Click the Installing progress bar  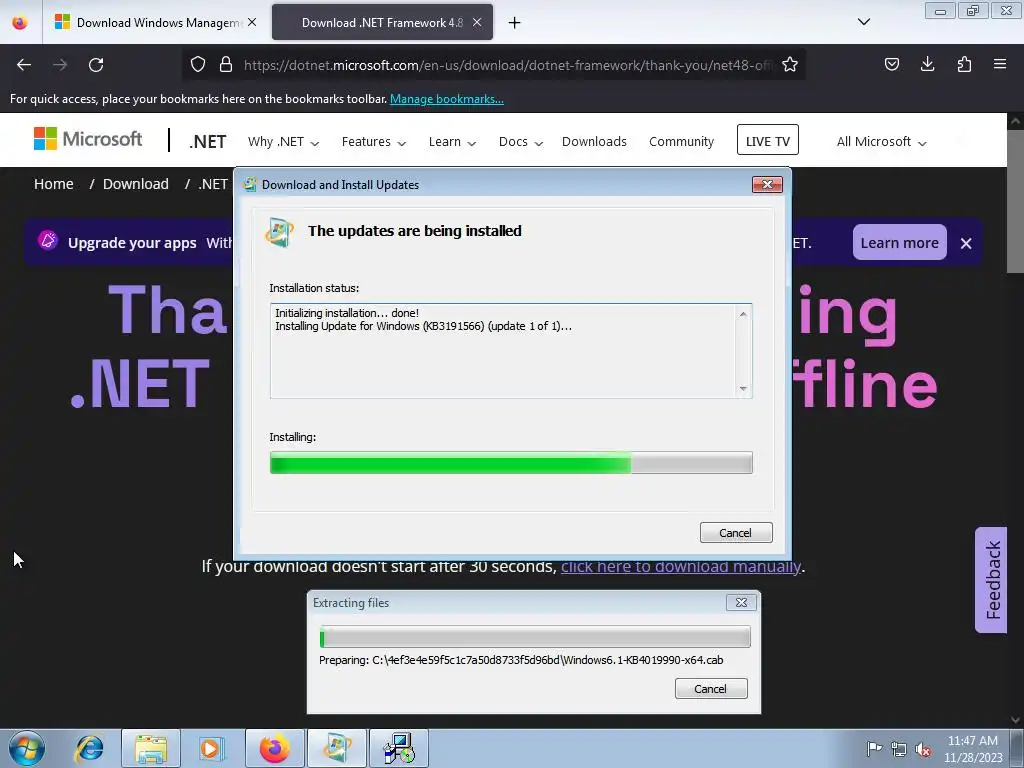coord(511,462)
